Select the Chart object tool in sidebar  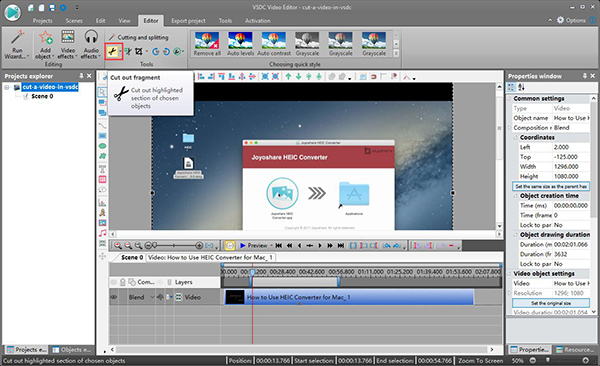102,202
